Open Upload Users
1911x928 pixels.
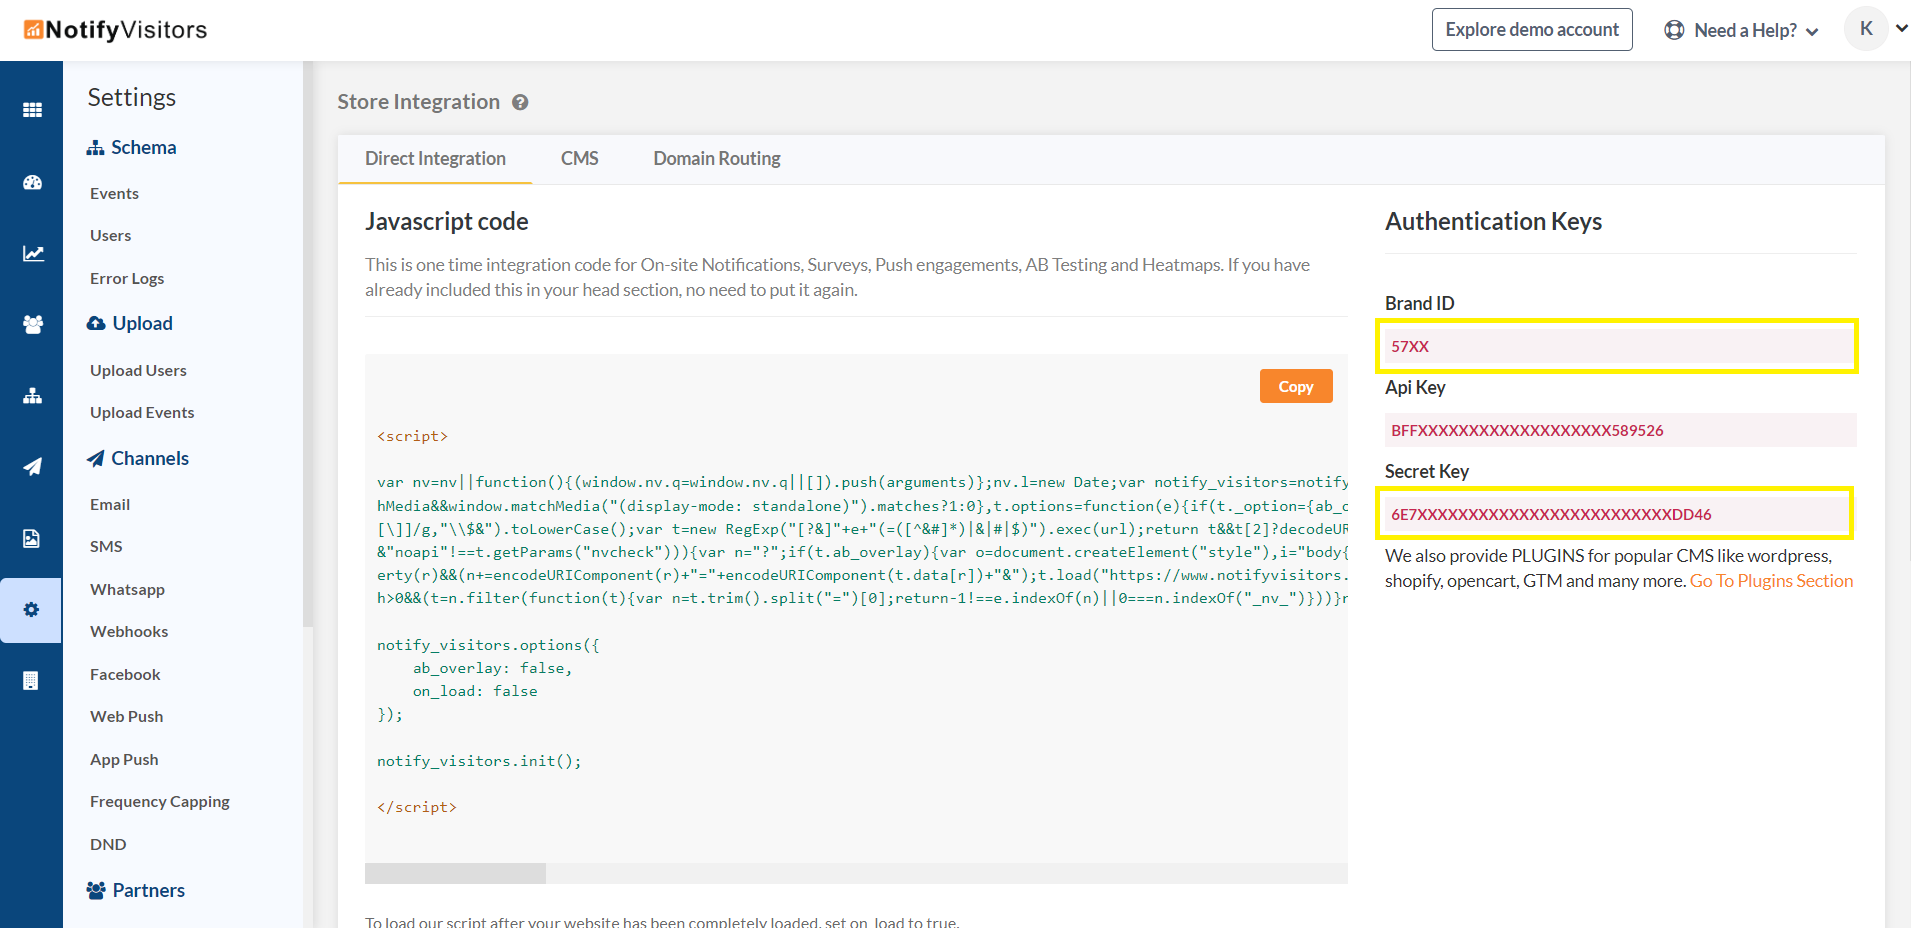point(138,371)
